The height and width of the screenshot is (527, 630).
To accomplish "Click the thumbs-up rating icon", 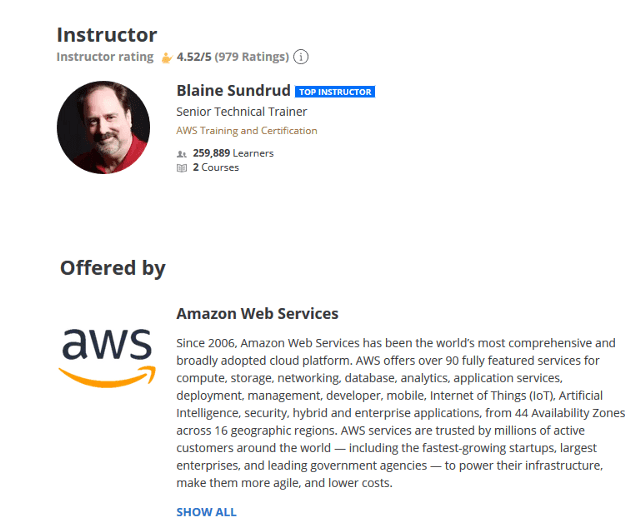I will [x=167, y=57].
